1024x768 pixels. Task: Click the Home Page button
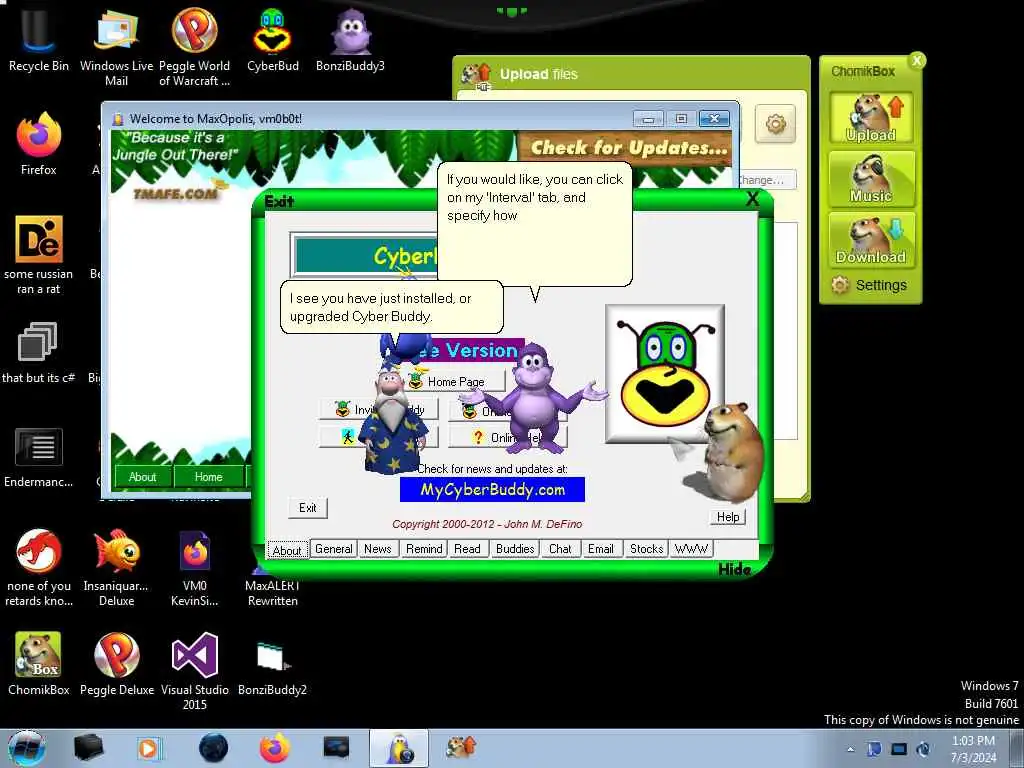point(455,381)
